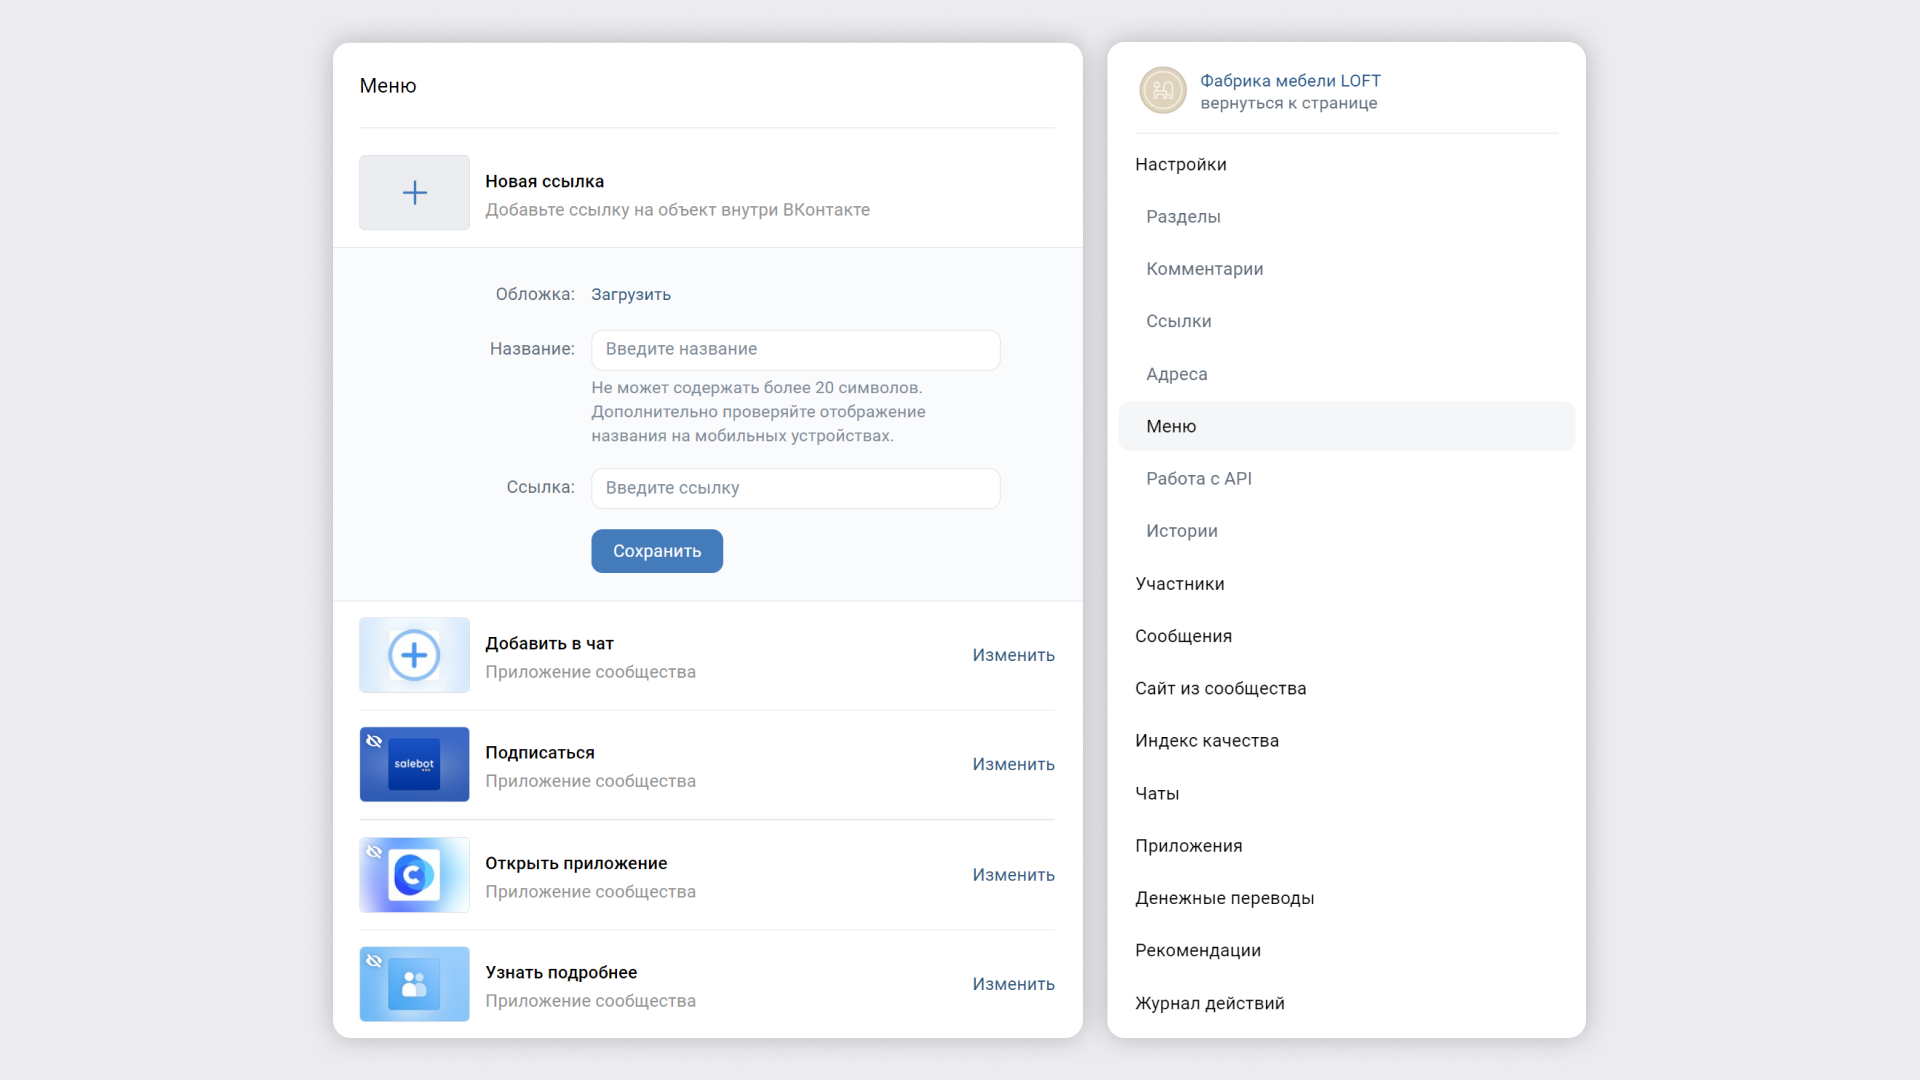Click the Сохранить button
1920x1080 pixels.
coord(657,551)
